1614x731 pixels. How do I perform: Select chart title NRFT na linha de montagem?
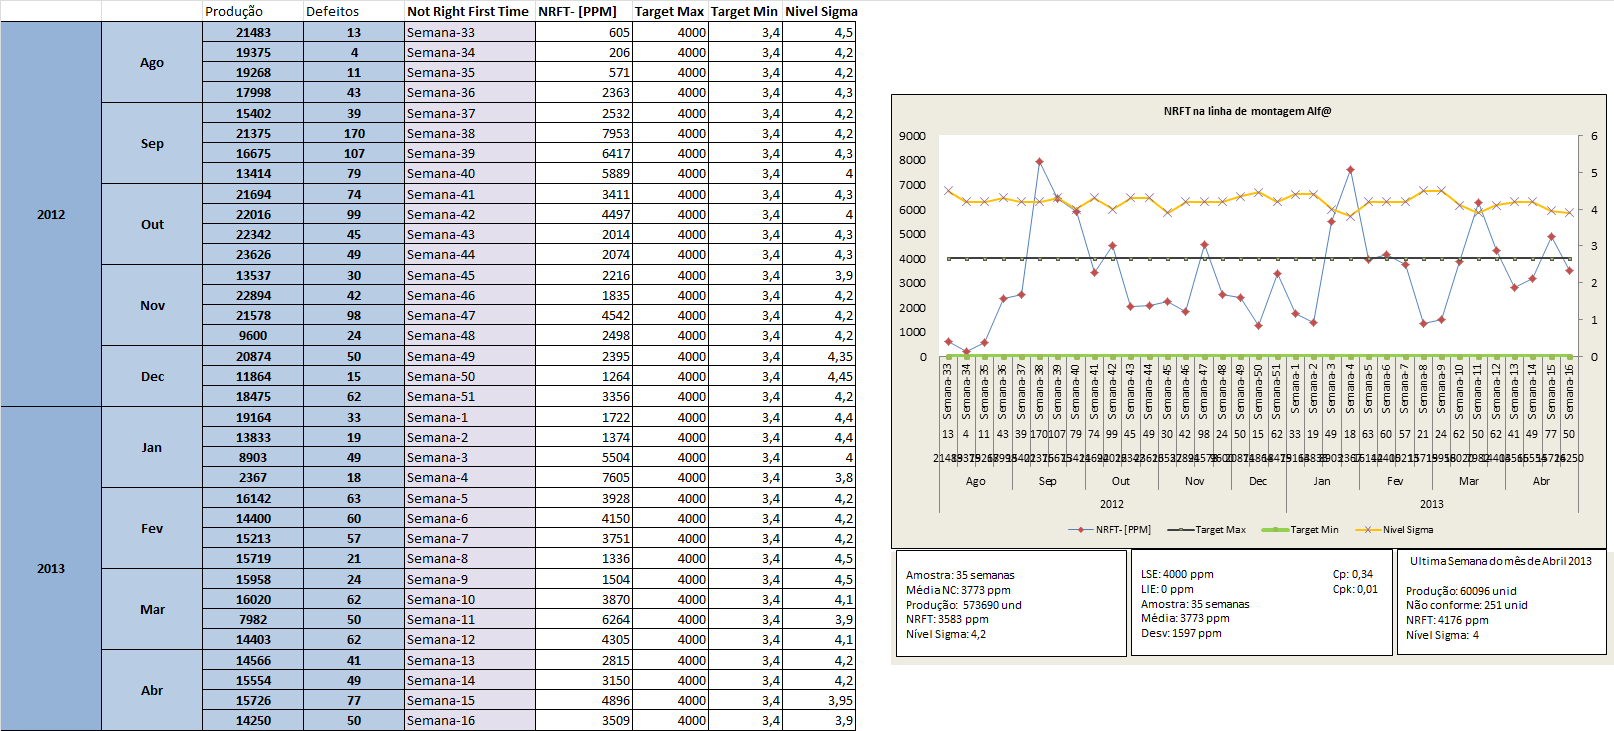(x=1247, y=111)
